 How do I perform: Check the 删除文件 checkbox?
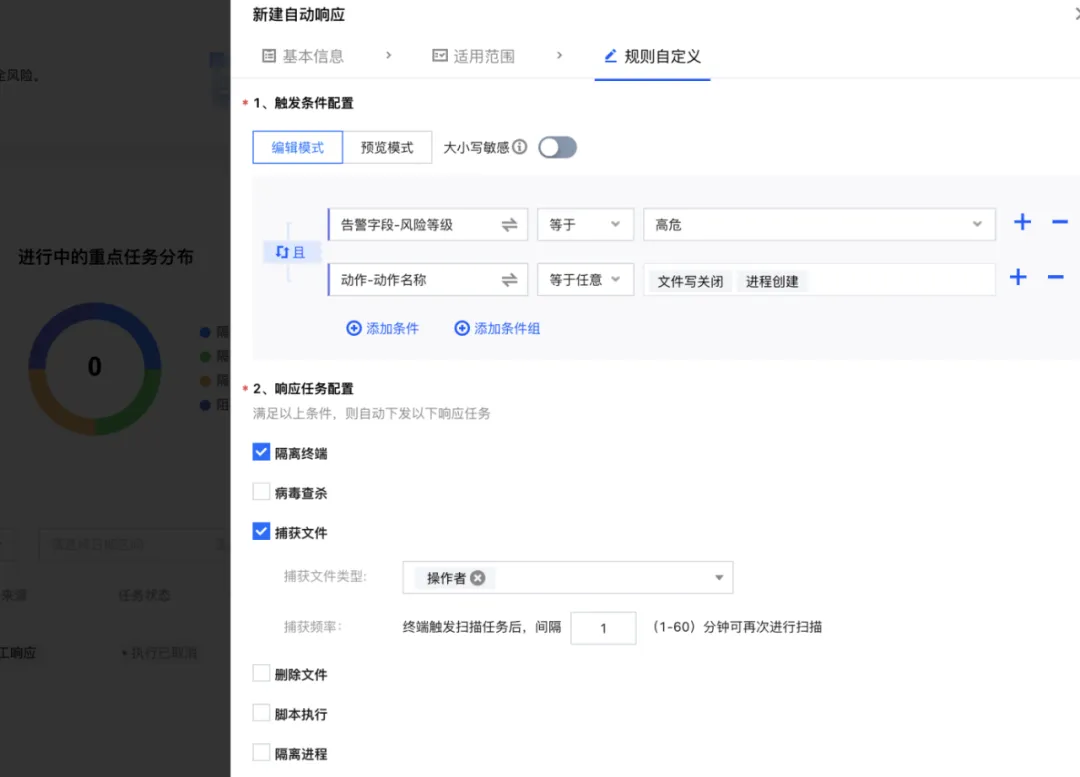tap(262, 674)
